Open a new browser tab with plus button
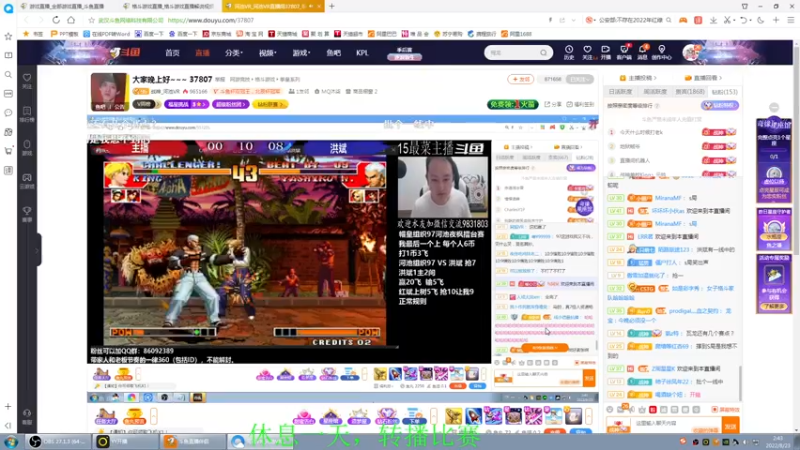Image resolution: width=800 pixels, height=450 pixels. pos(332,6)
